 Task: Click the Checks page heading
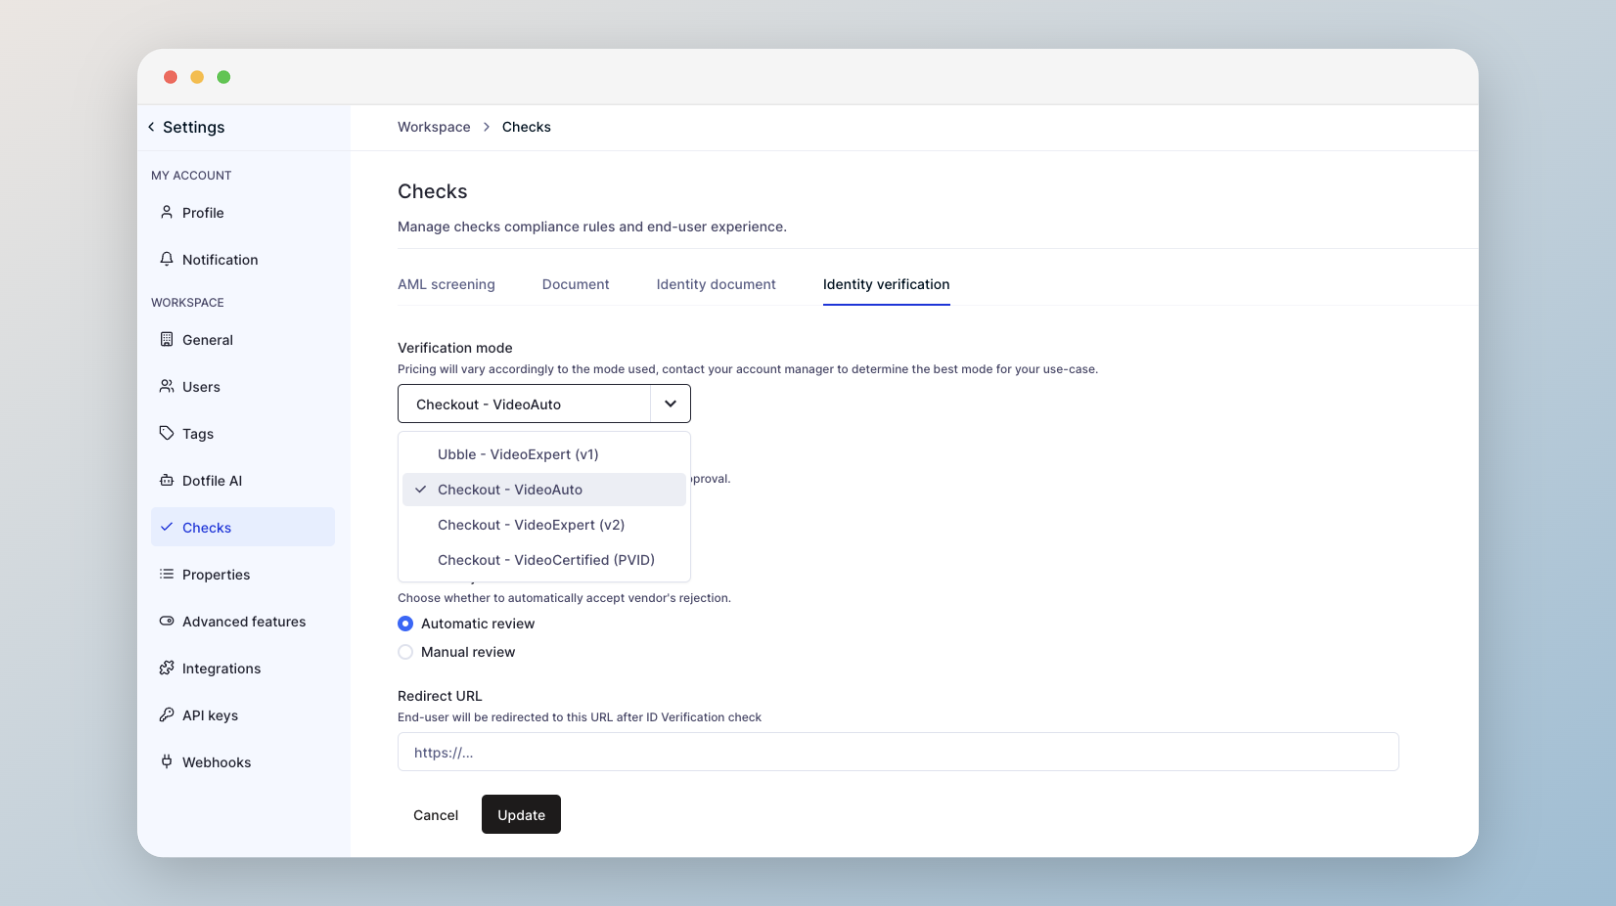(x=433, y=191)
